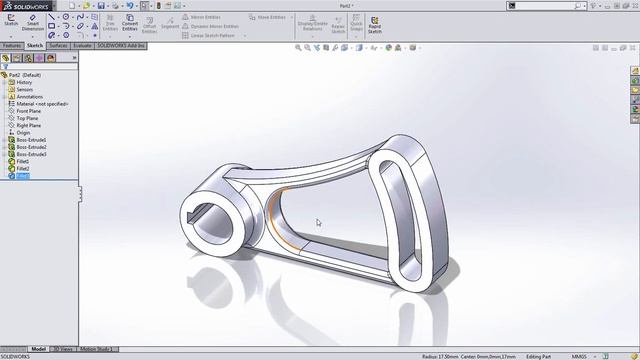Image resolution: width=640 pixels, height=360 pixels.
Task: Click the New document icon
Action: click(72, 6)
